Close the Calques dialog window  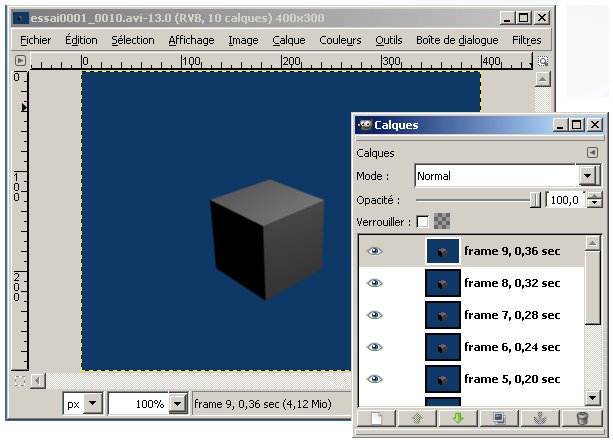[x=595, y=125]
